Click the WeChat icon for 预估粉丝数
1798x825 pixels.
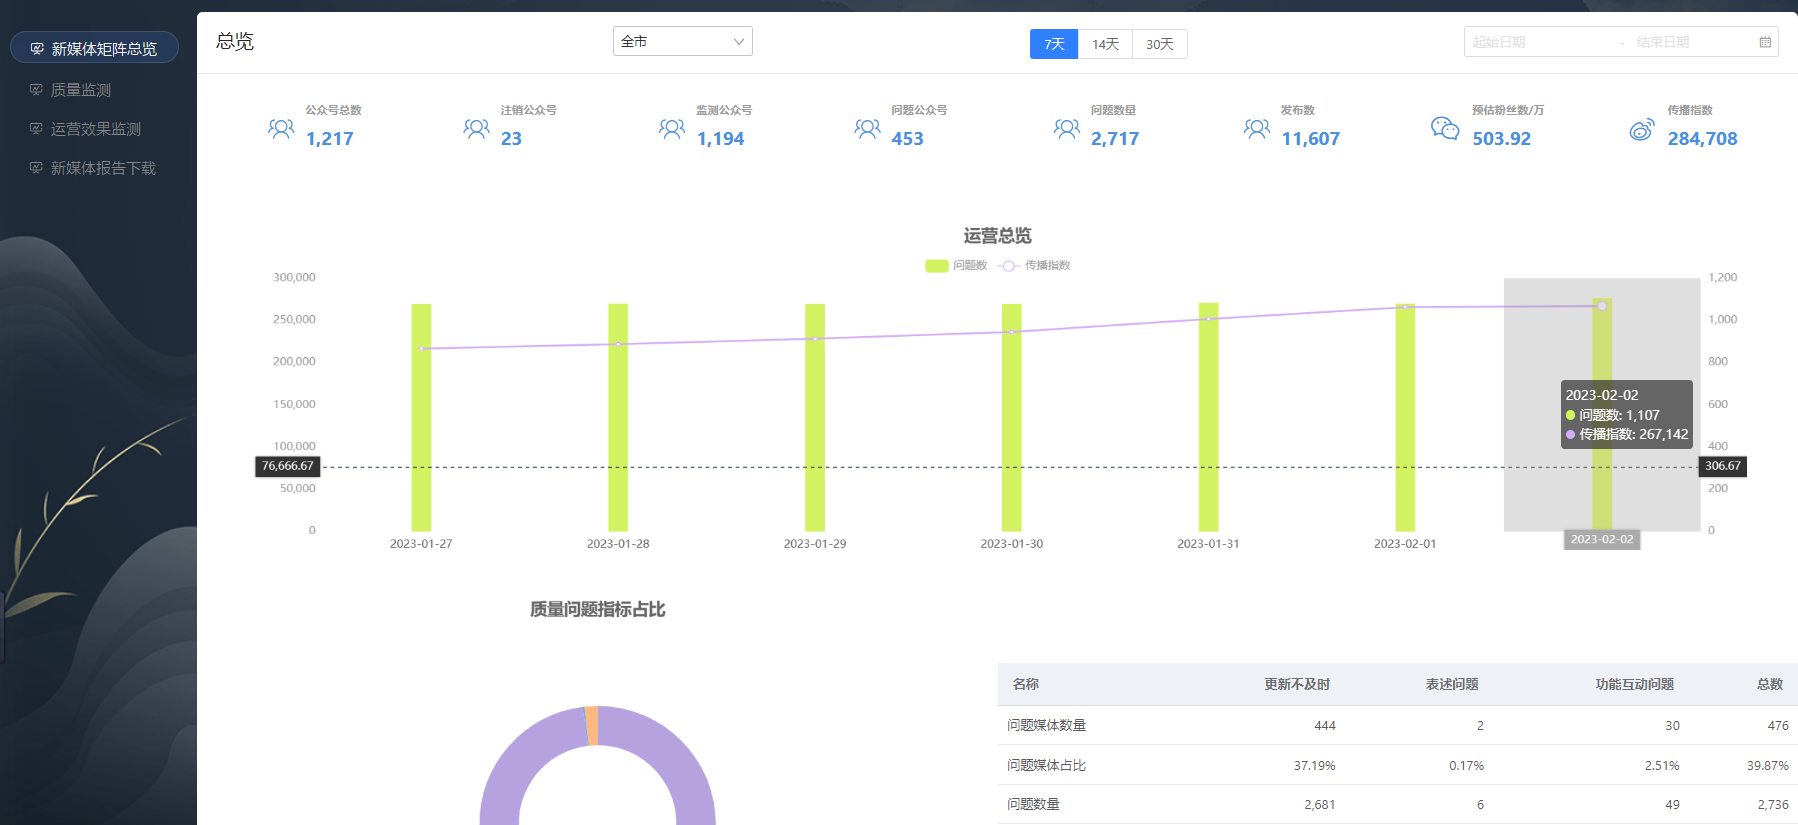tap(1445, 128)
